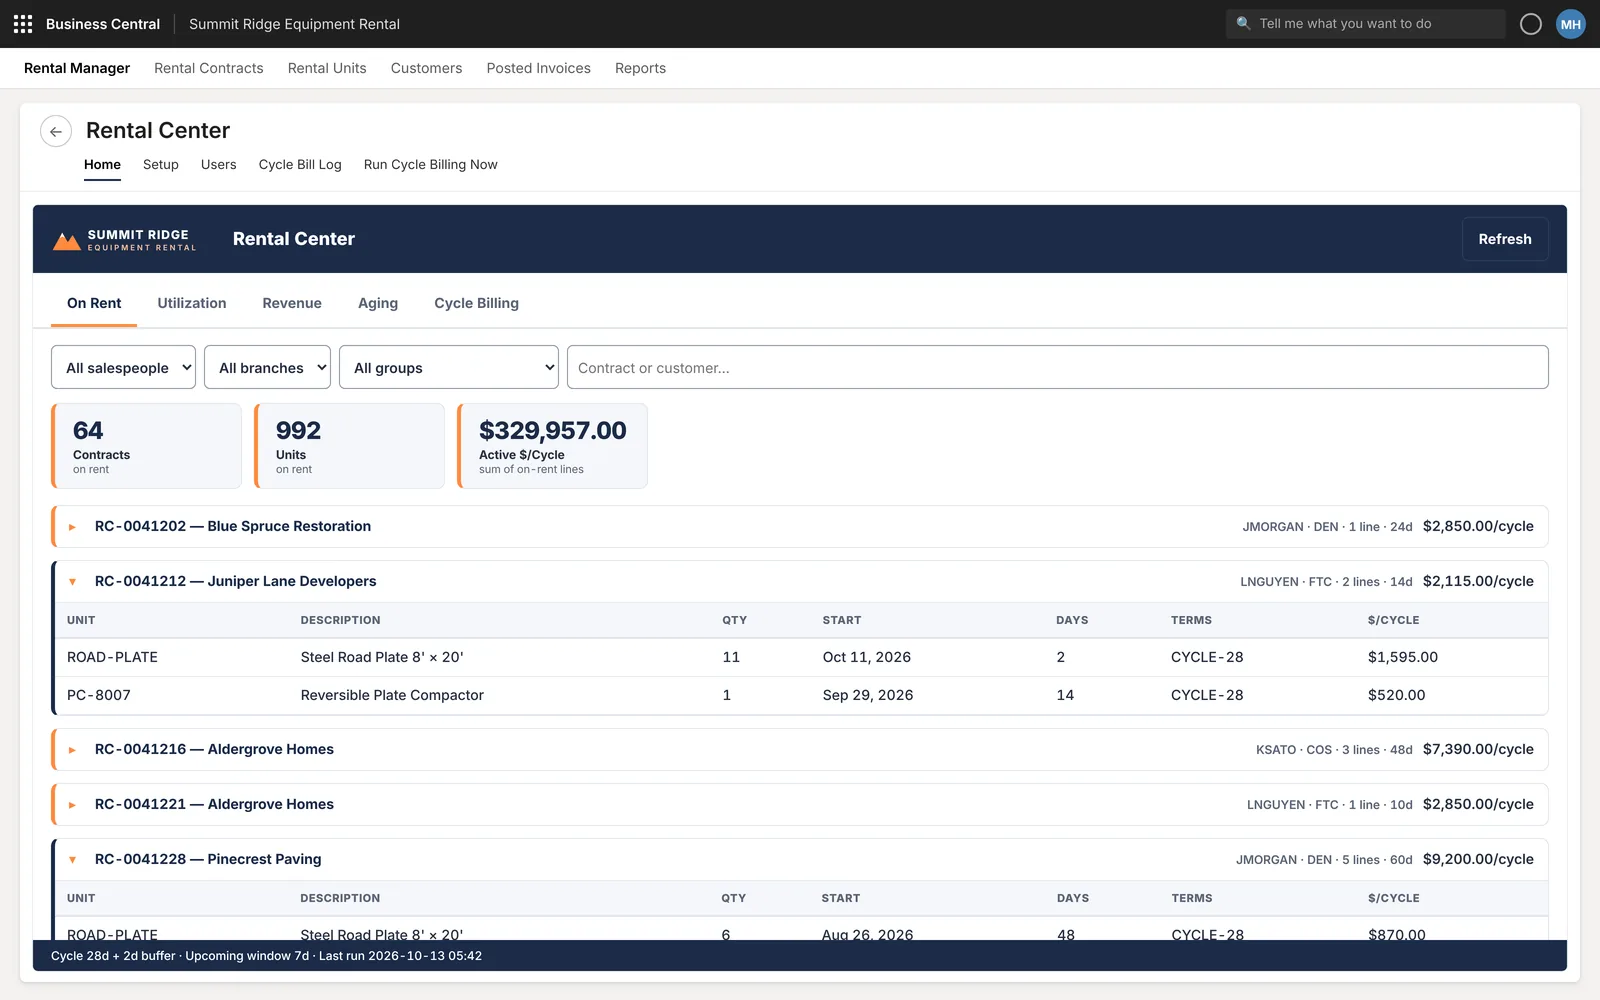
Task: Open the All branches dropdown
Action: point(267,367)
